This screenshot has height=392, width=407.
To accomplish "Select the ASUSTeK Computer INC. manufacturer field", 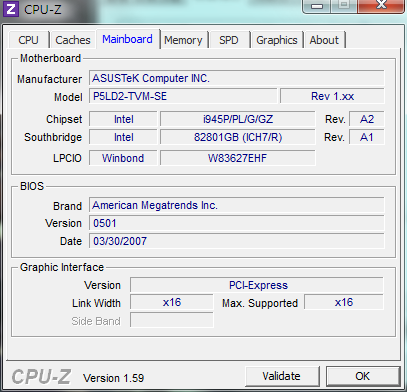I will tap(237, 78).
